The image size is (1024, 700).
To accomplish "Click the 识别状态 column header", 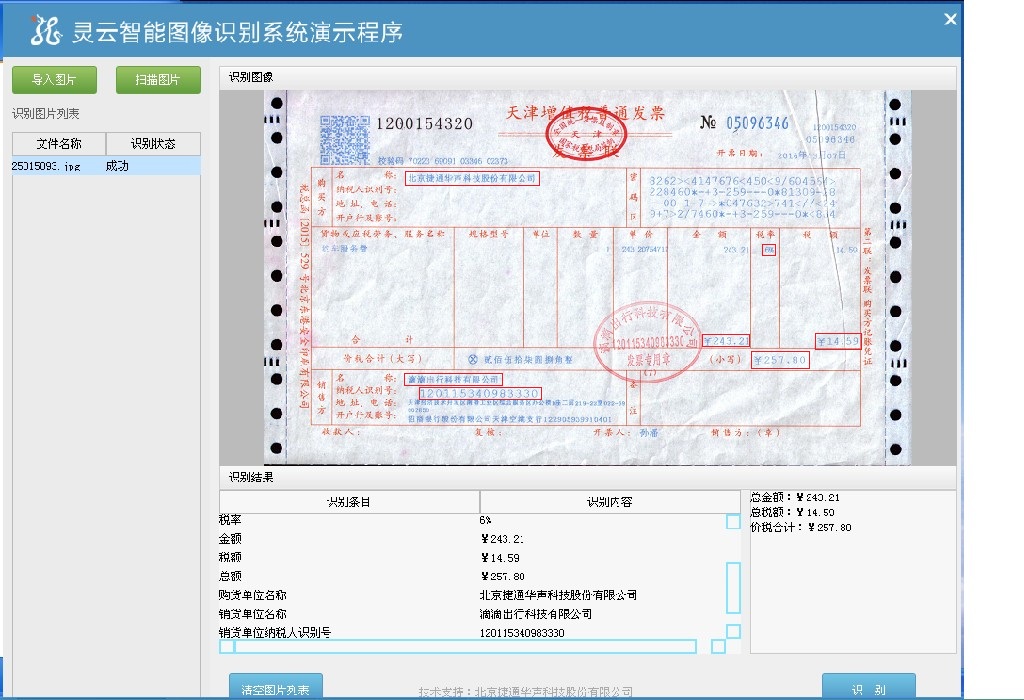I will click(153, 144).
